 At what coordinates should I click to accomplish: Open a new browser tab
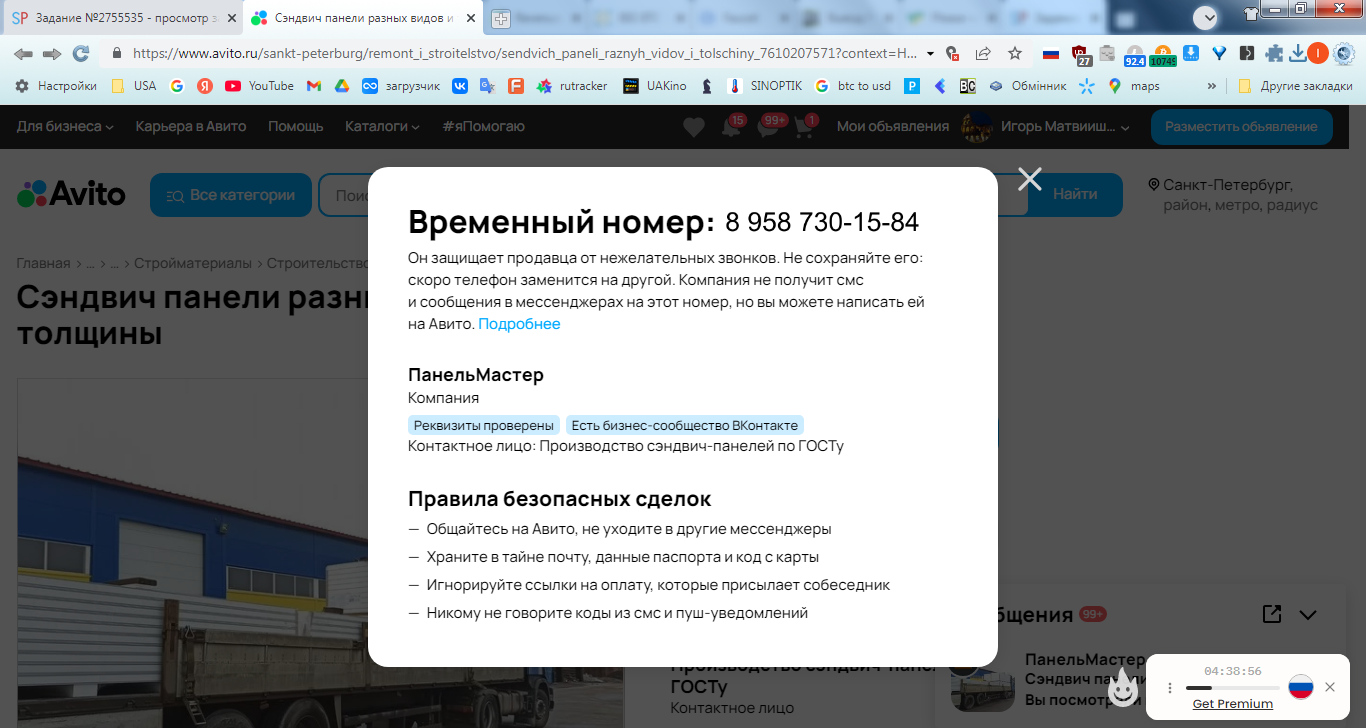coord(500,19)
